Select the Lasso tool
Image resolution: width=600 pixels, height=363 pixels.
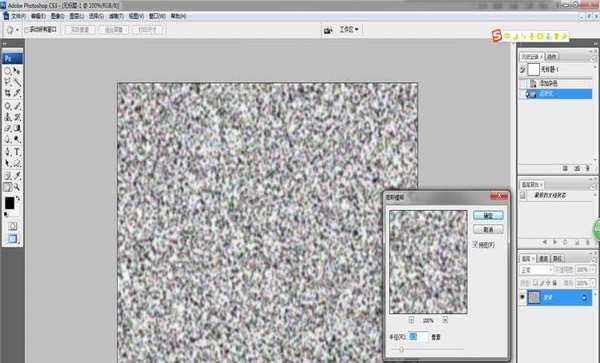8,82
